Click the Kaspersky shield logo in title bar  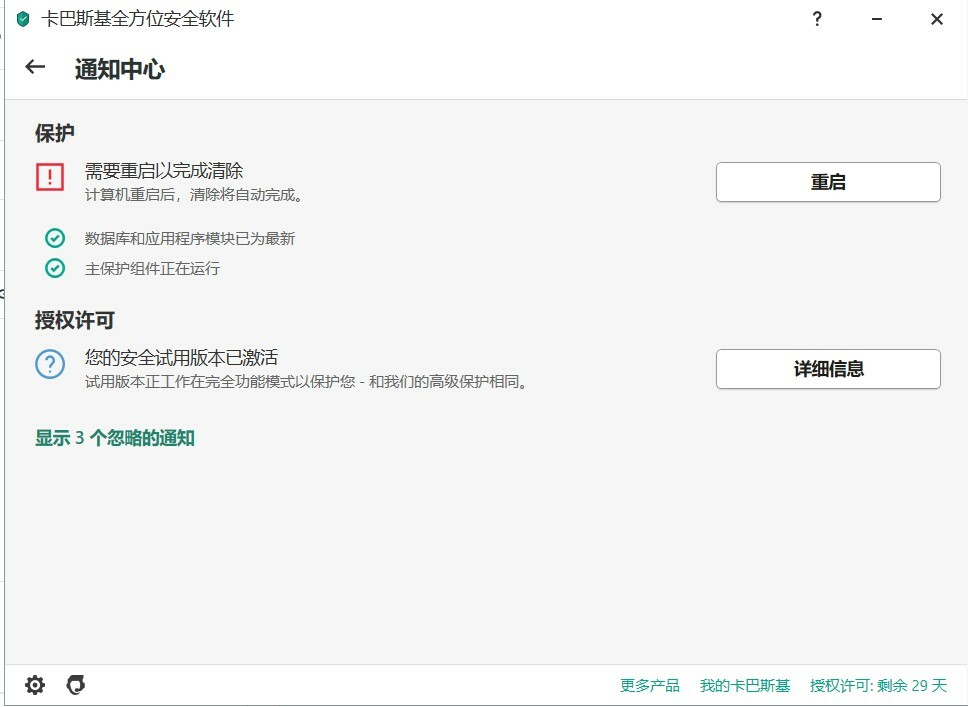[23, 19]
